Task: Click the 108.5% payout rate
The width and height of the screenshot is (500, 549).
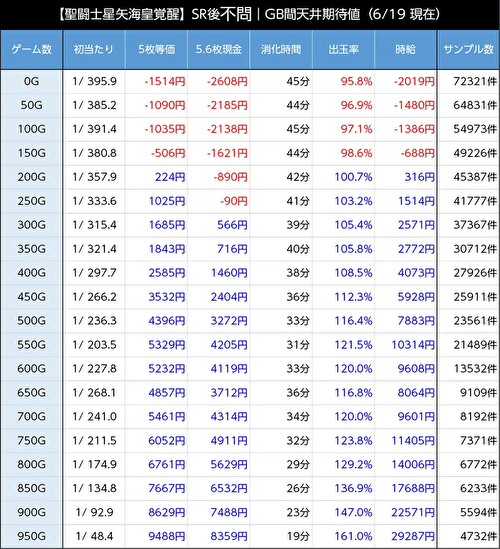Action: pyautogui.click(x=353, y=273)
